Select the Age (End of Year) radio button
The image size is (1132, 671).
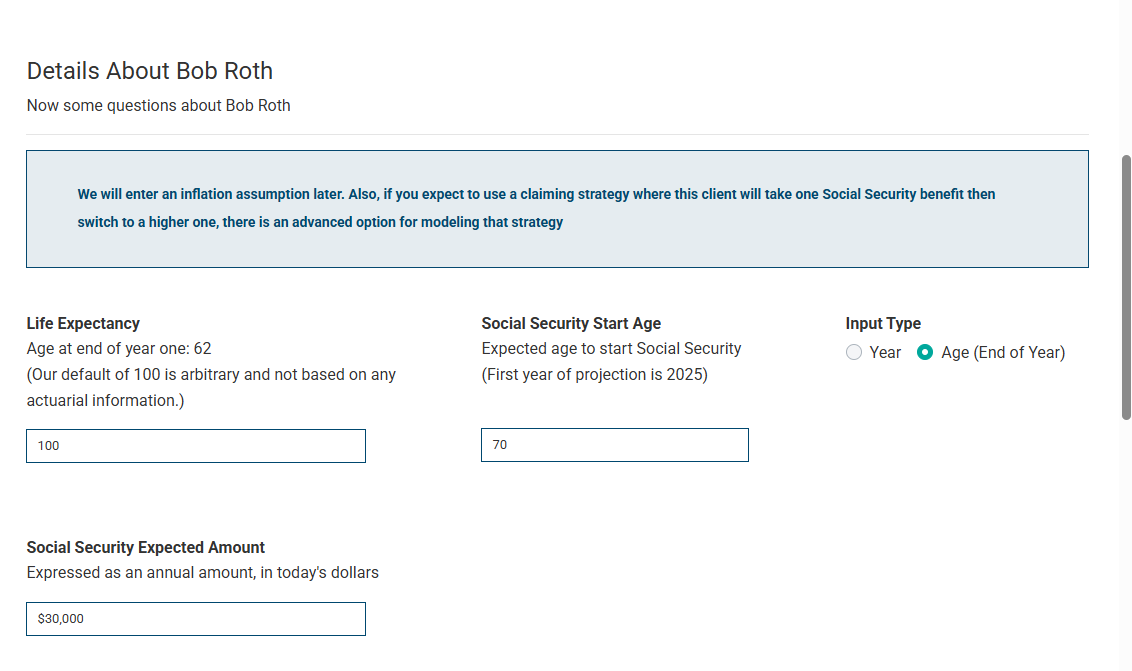tap(925, 352)
